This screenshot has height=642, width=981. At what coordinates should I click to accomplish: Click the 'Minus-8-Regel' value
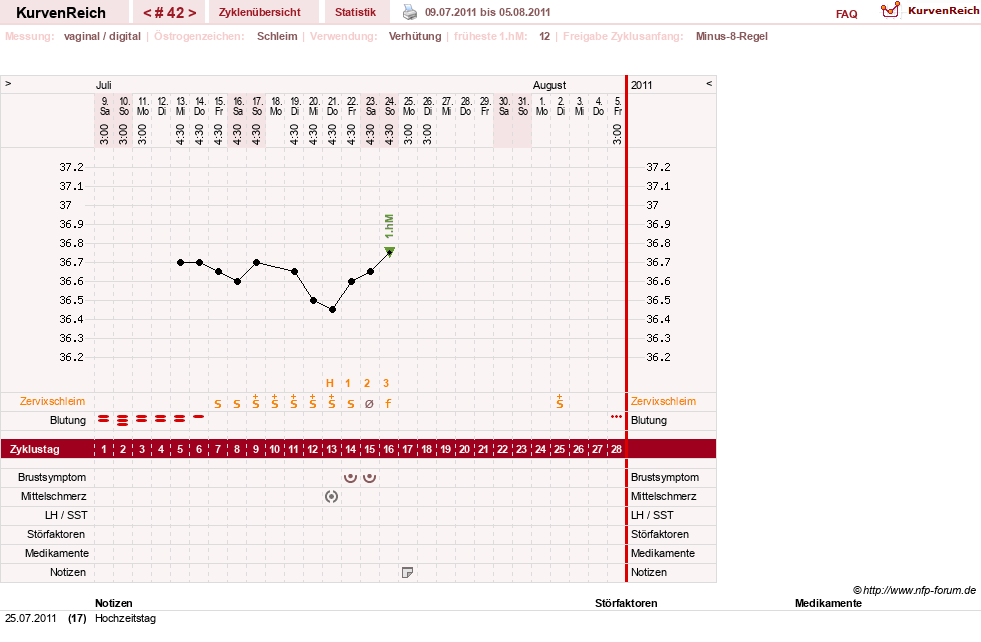coord(731,36)
